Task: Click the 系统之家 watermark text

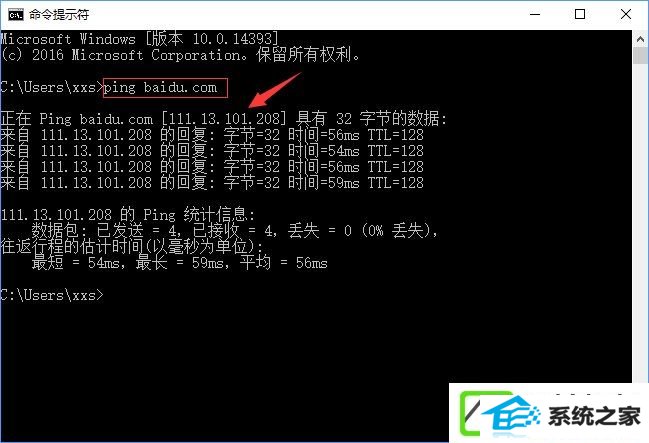Action: pos(594,416)
